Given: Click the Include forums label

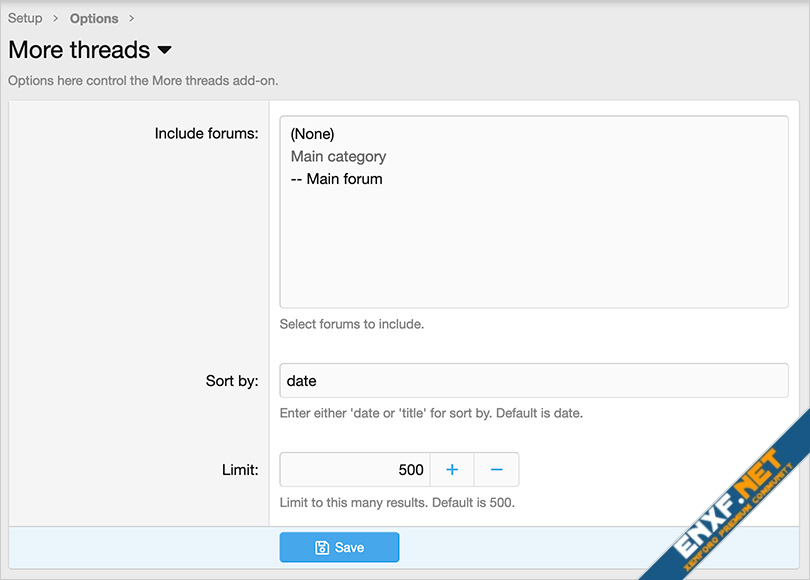Looking at the screenshot, I should click(206, 134).
